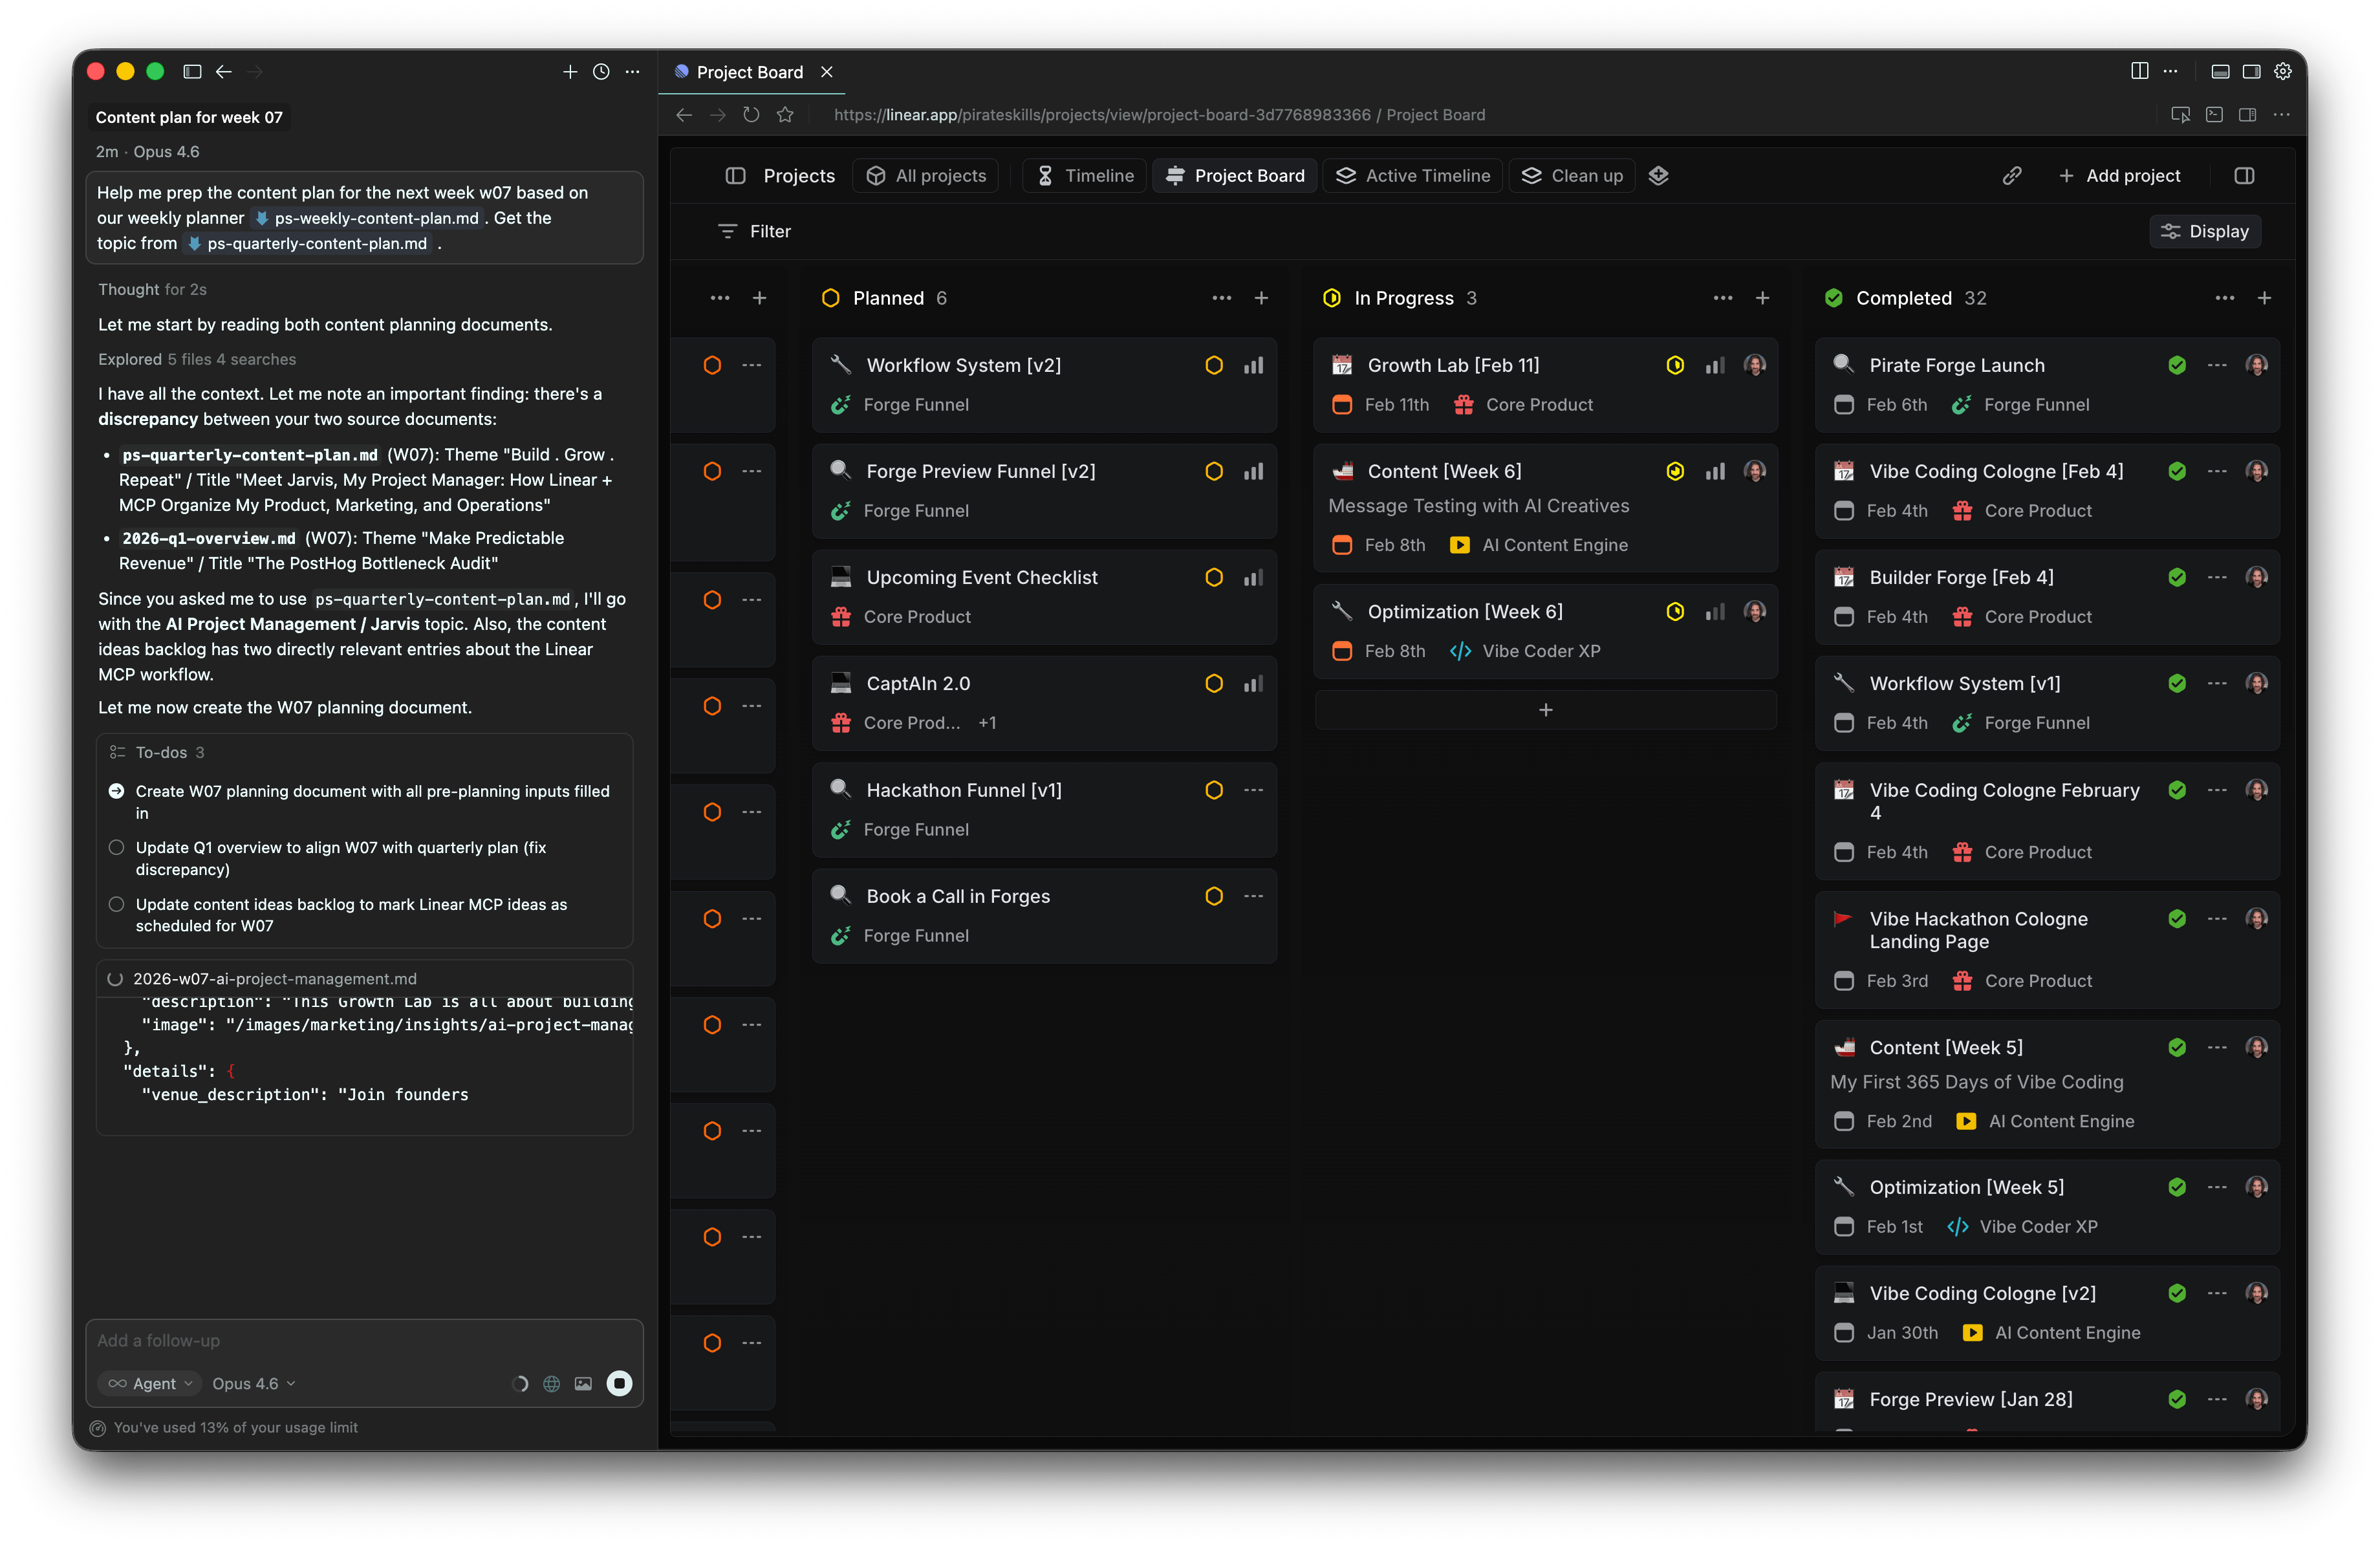This screenshot has width=2380, height=1547.
Task: Enable web search in the follow-up composer
Action: pyautogui.click(x=551, y=1384)
